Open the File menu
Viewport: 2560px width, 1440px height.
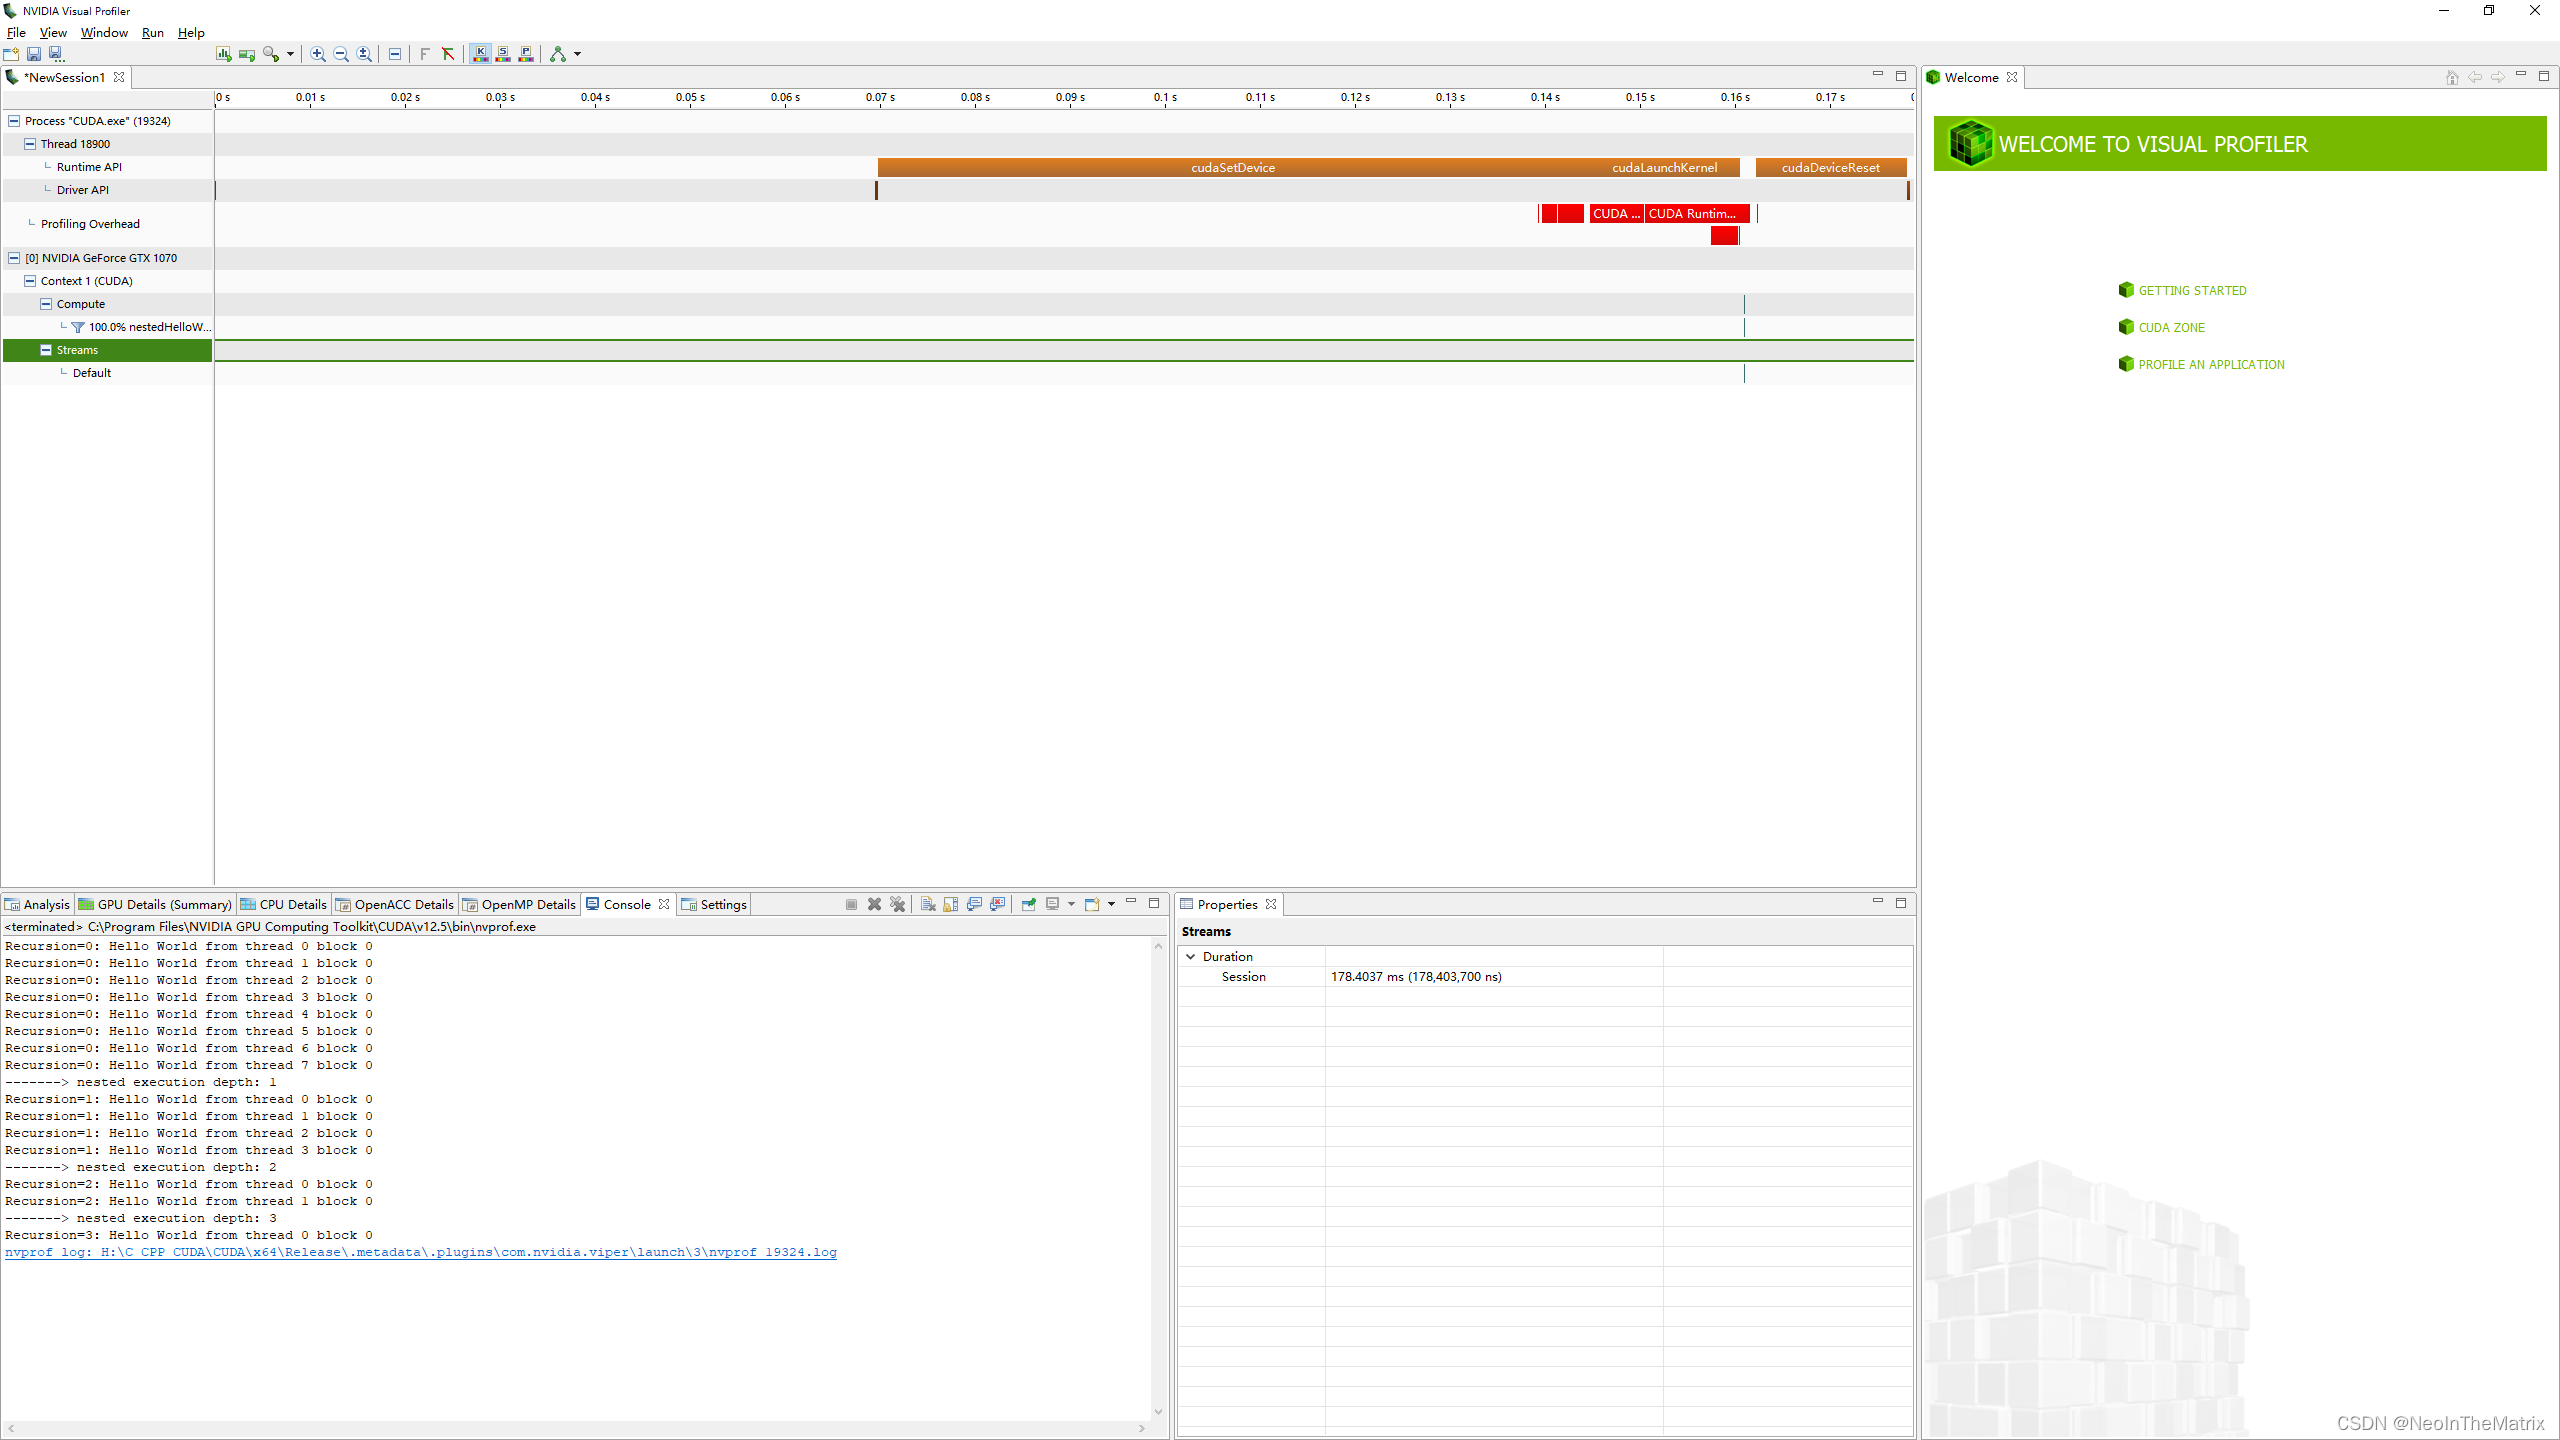(16, 32)
